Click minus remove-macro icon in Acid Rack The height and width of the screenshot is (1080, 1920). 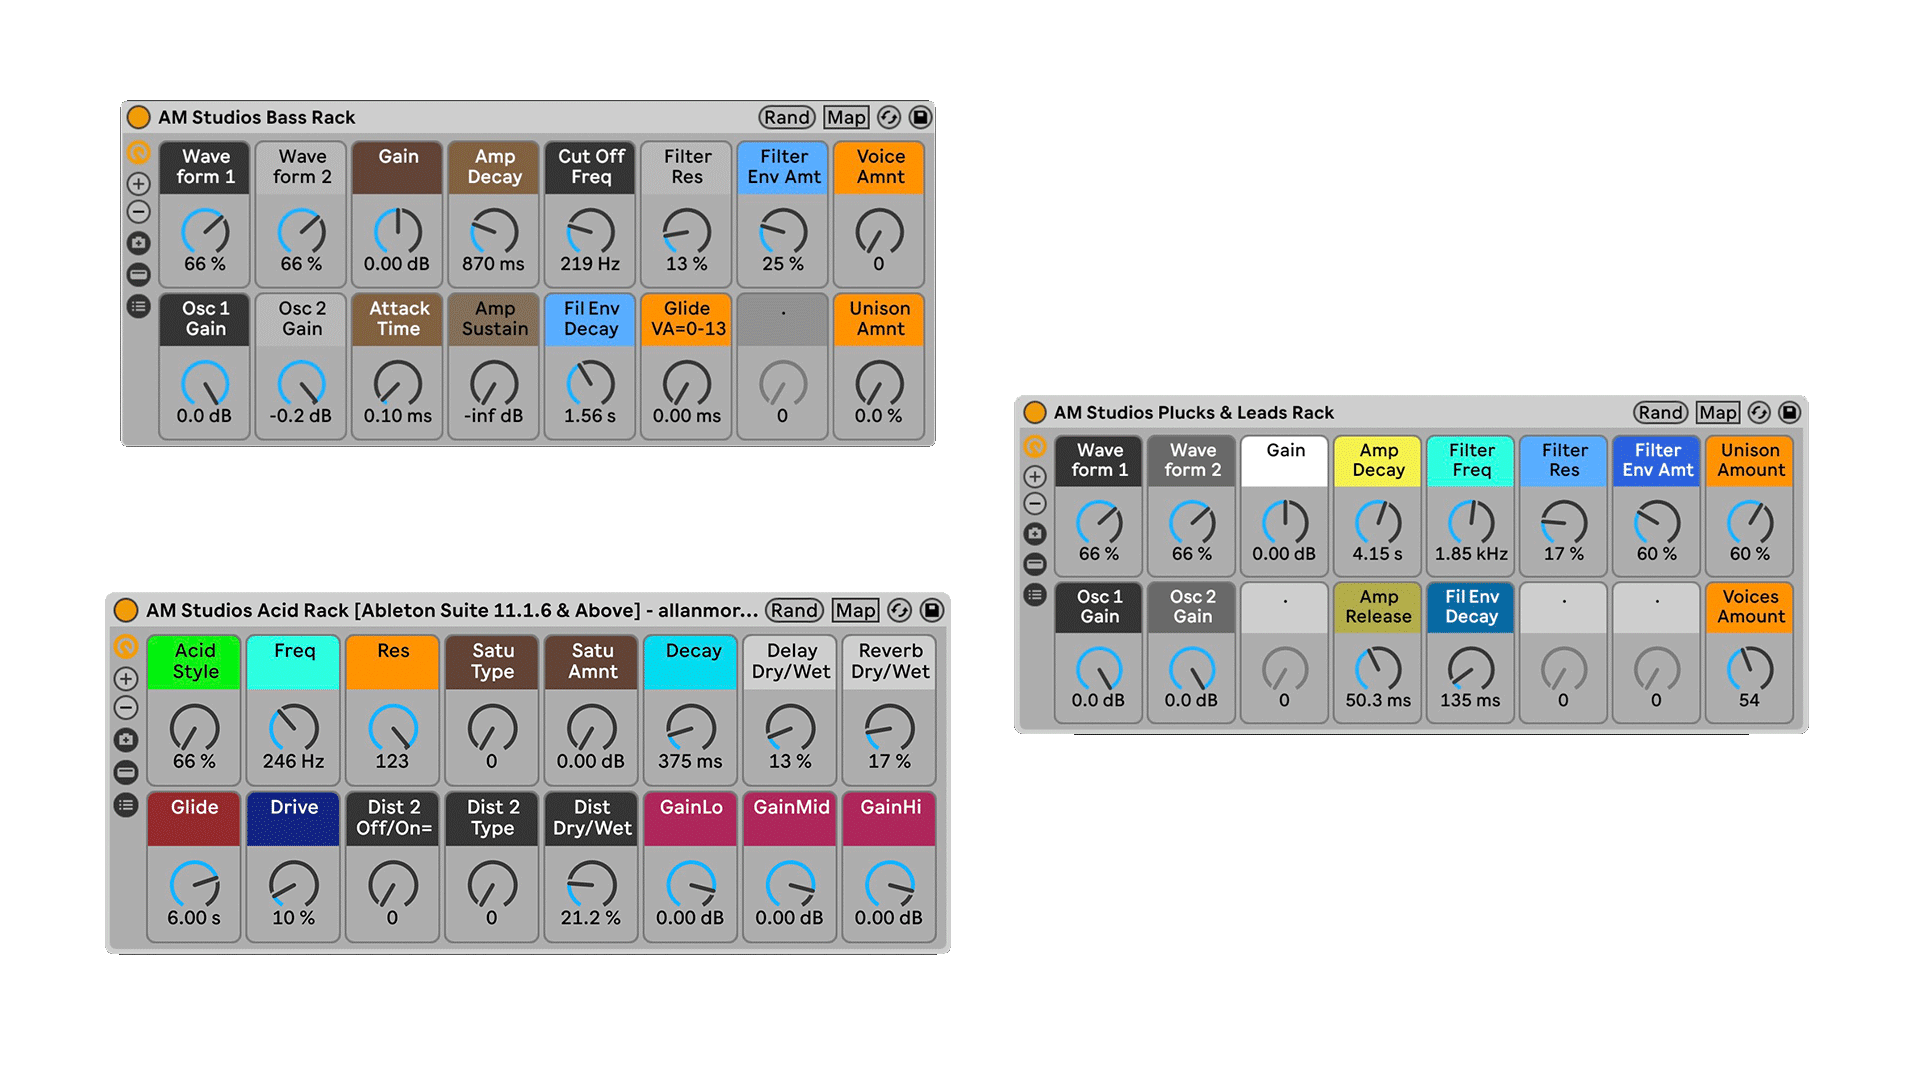(x=126, y=708)
